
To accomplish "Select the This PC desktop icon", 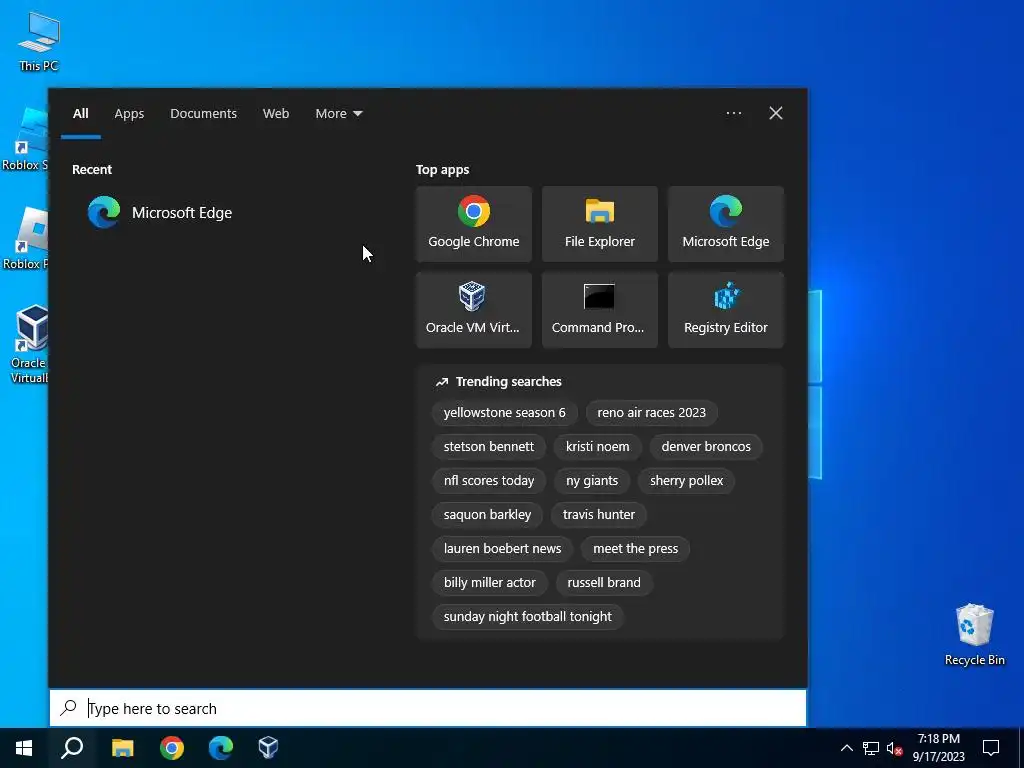I will coord(39,40).
